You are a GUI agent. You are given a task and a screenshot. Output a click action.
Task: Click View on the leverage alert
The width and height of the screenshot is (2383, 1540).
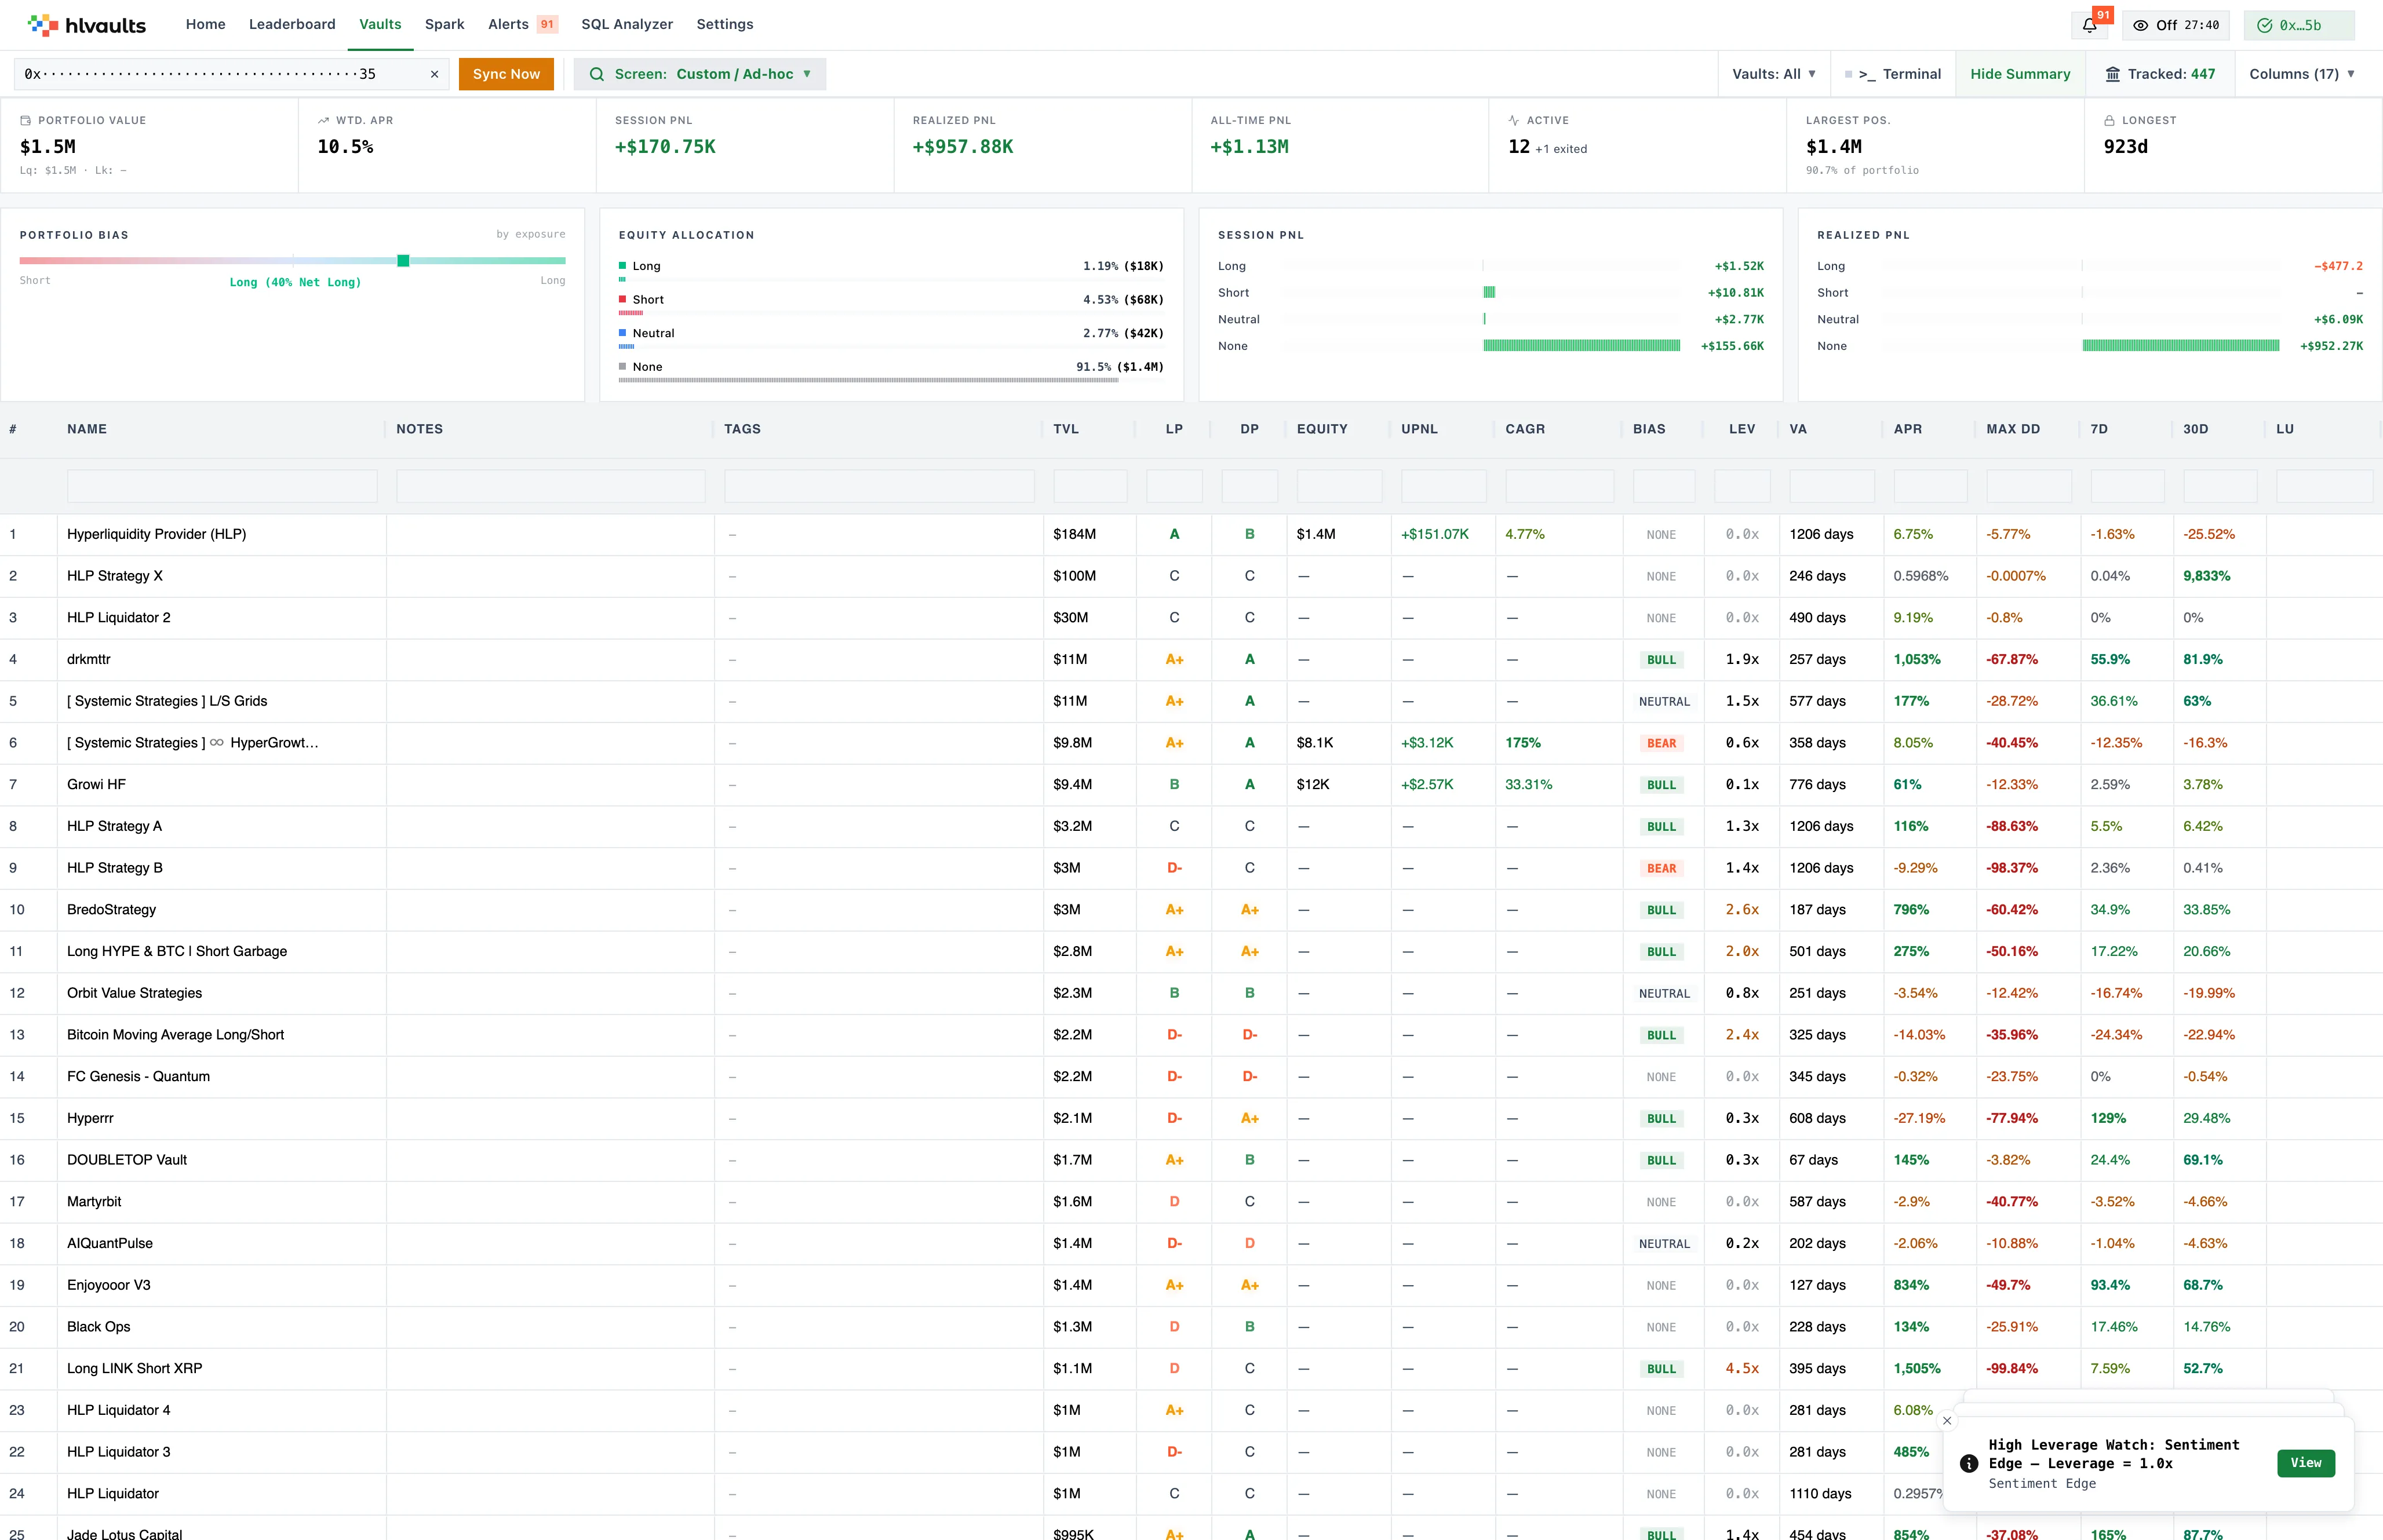2306,1463
